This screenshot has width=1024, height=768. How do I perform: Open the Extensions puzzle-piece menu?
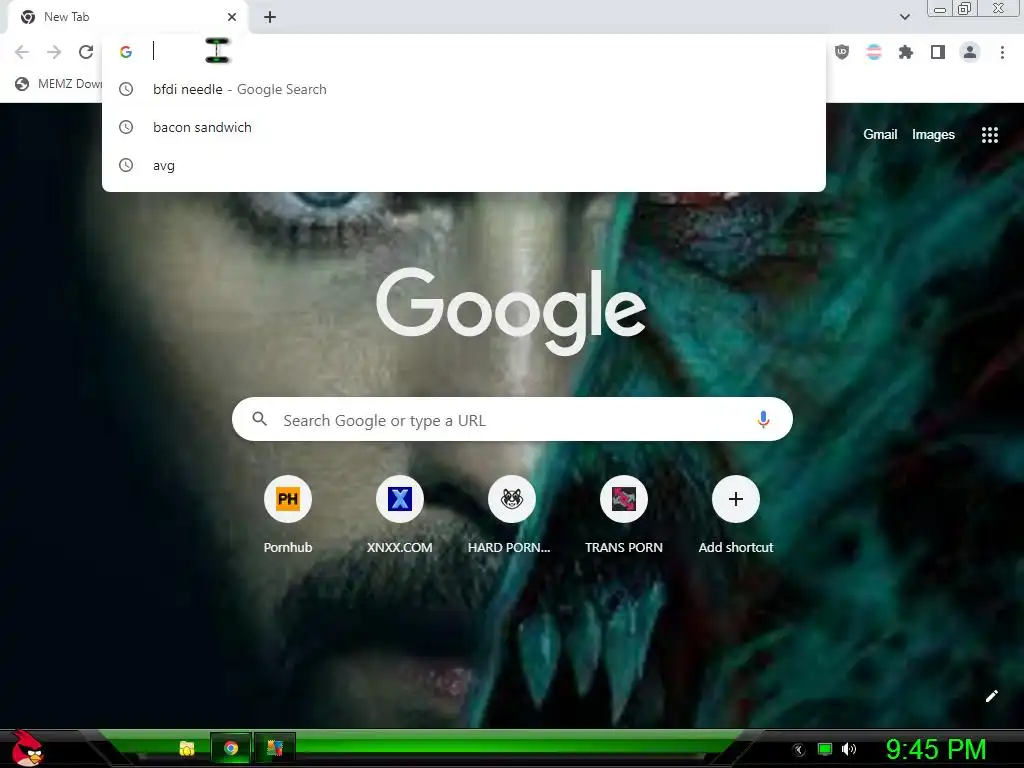click(906, 52)
